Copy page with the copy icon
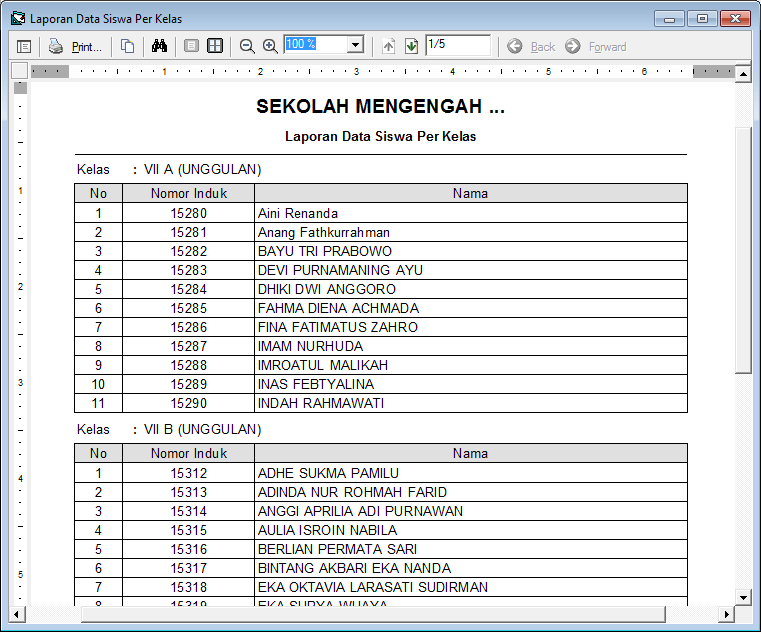This screenshot has height=632, width=761. (x=127, y=47)
